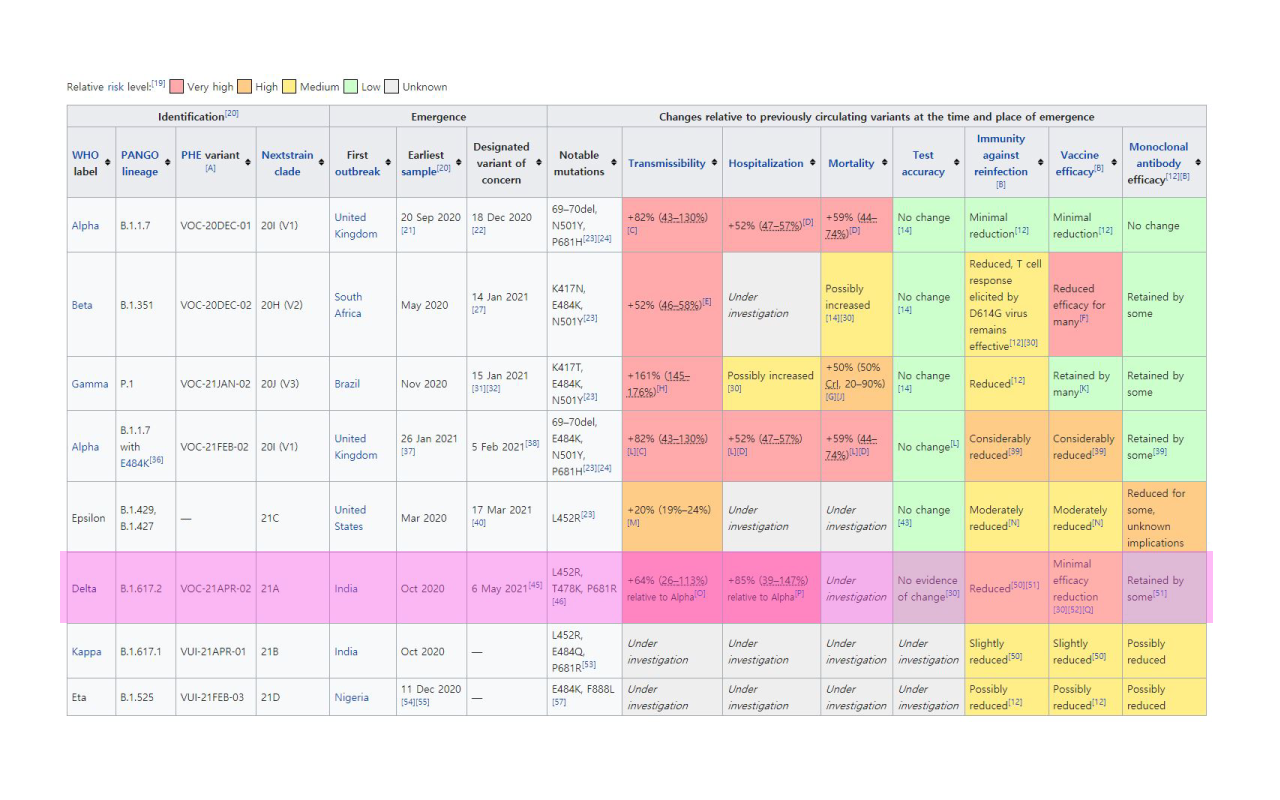Open the Gamma variant link
Viewport: 1280px width, 800px height.
(x=90, y=384)
